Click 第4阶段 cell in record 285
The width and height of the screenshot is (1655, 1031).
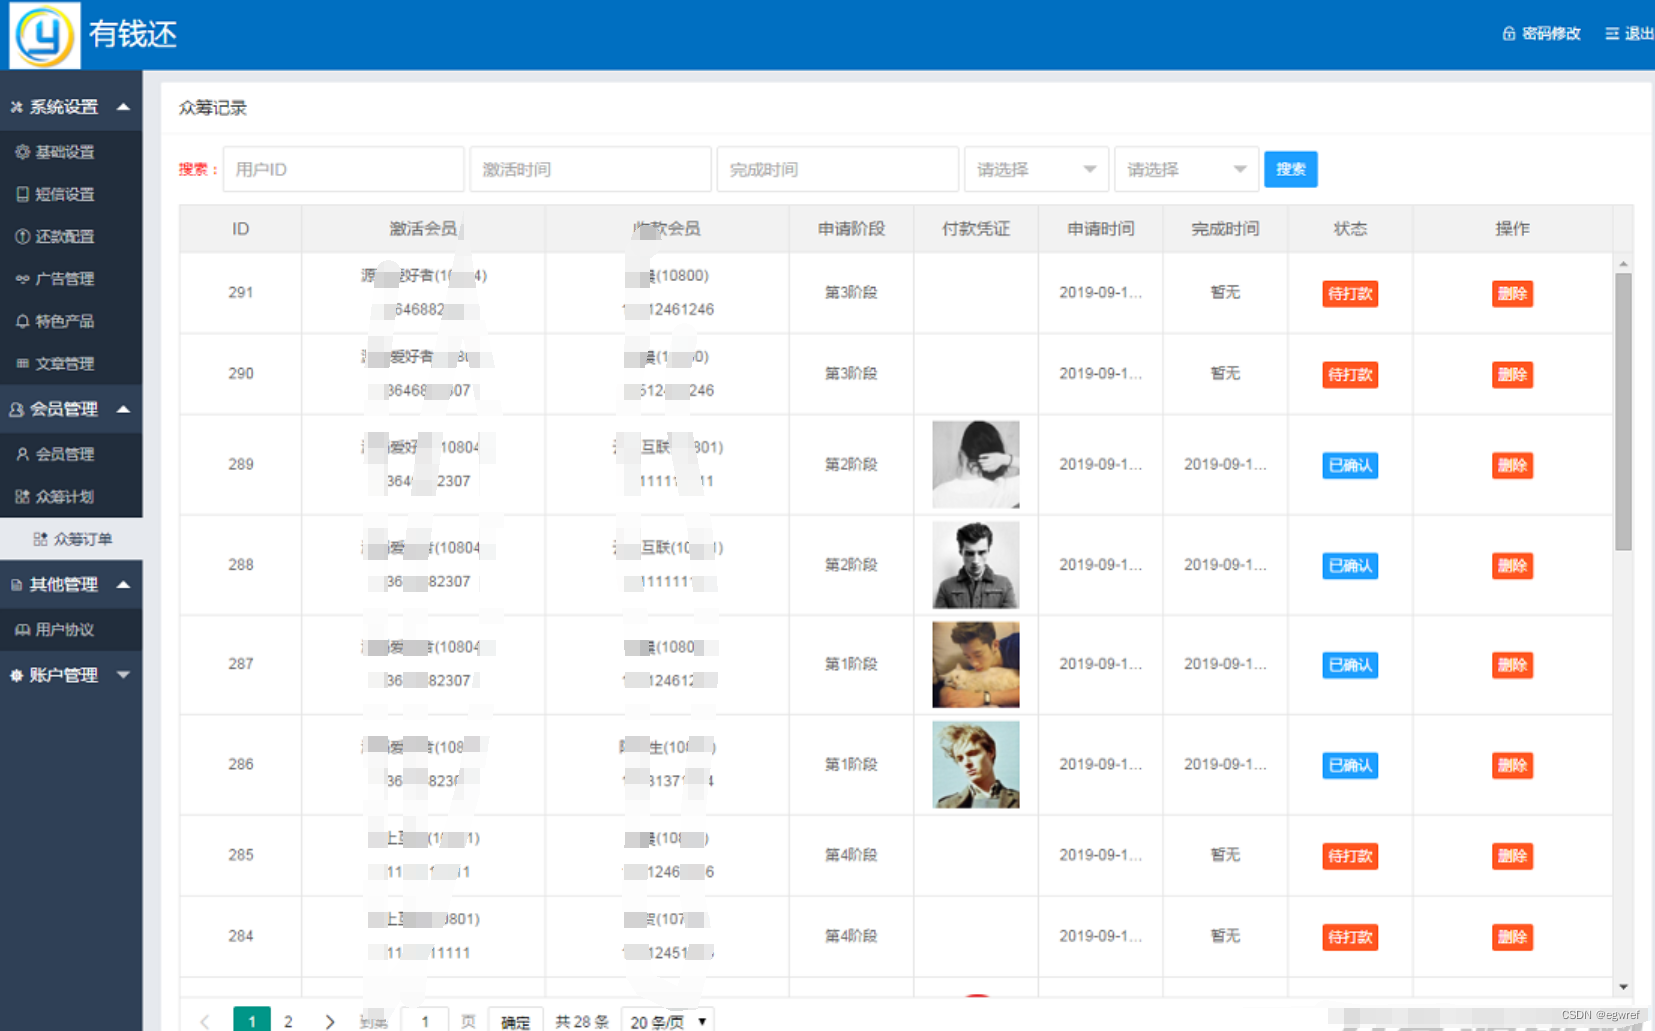pos(851,855)
